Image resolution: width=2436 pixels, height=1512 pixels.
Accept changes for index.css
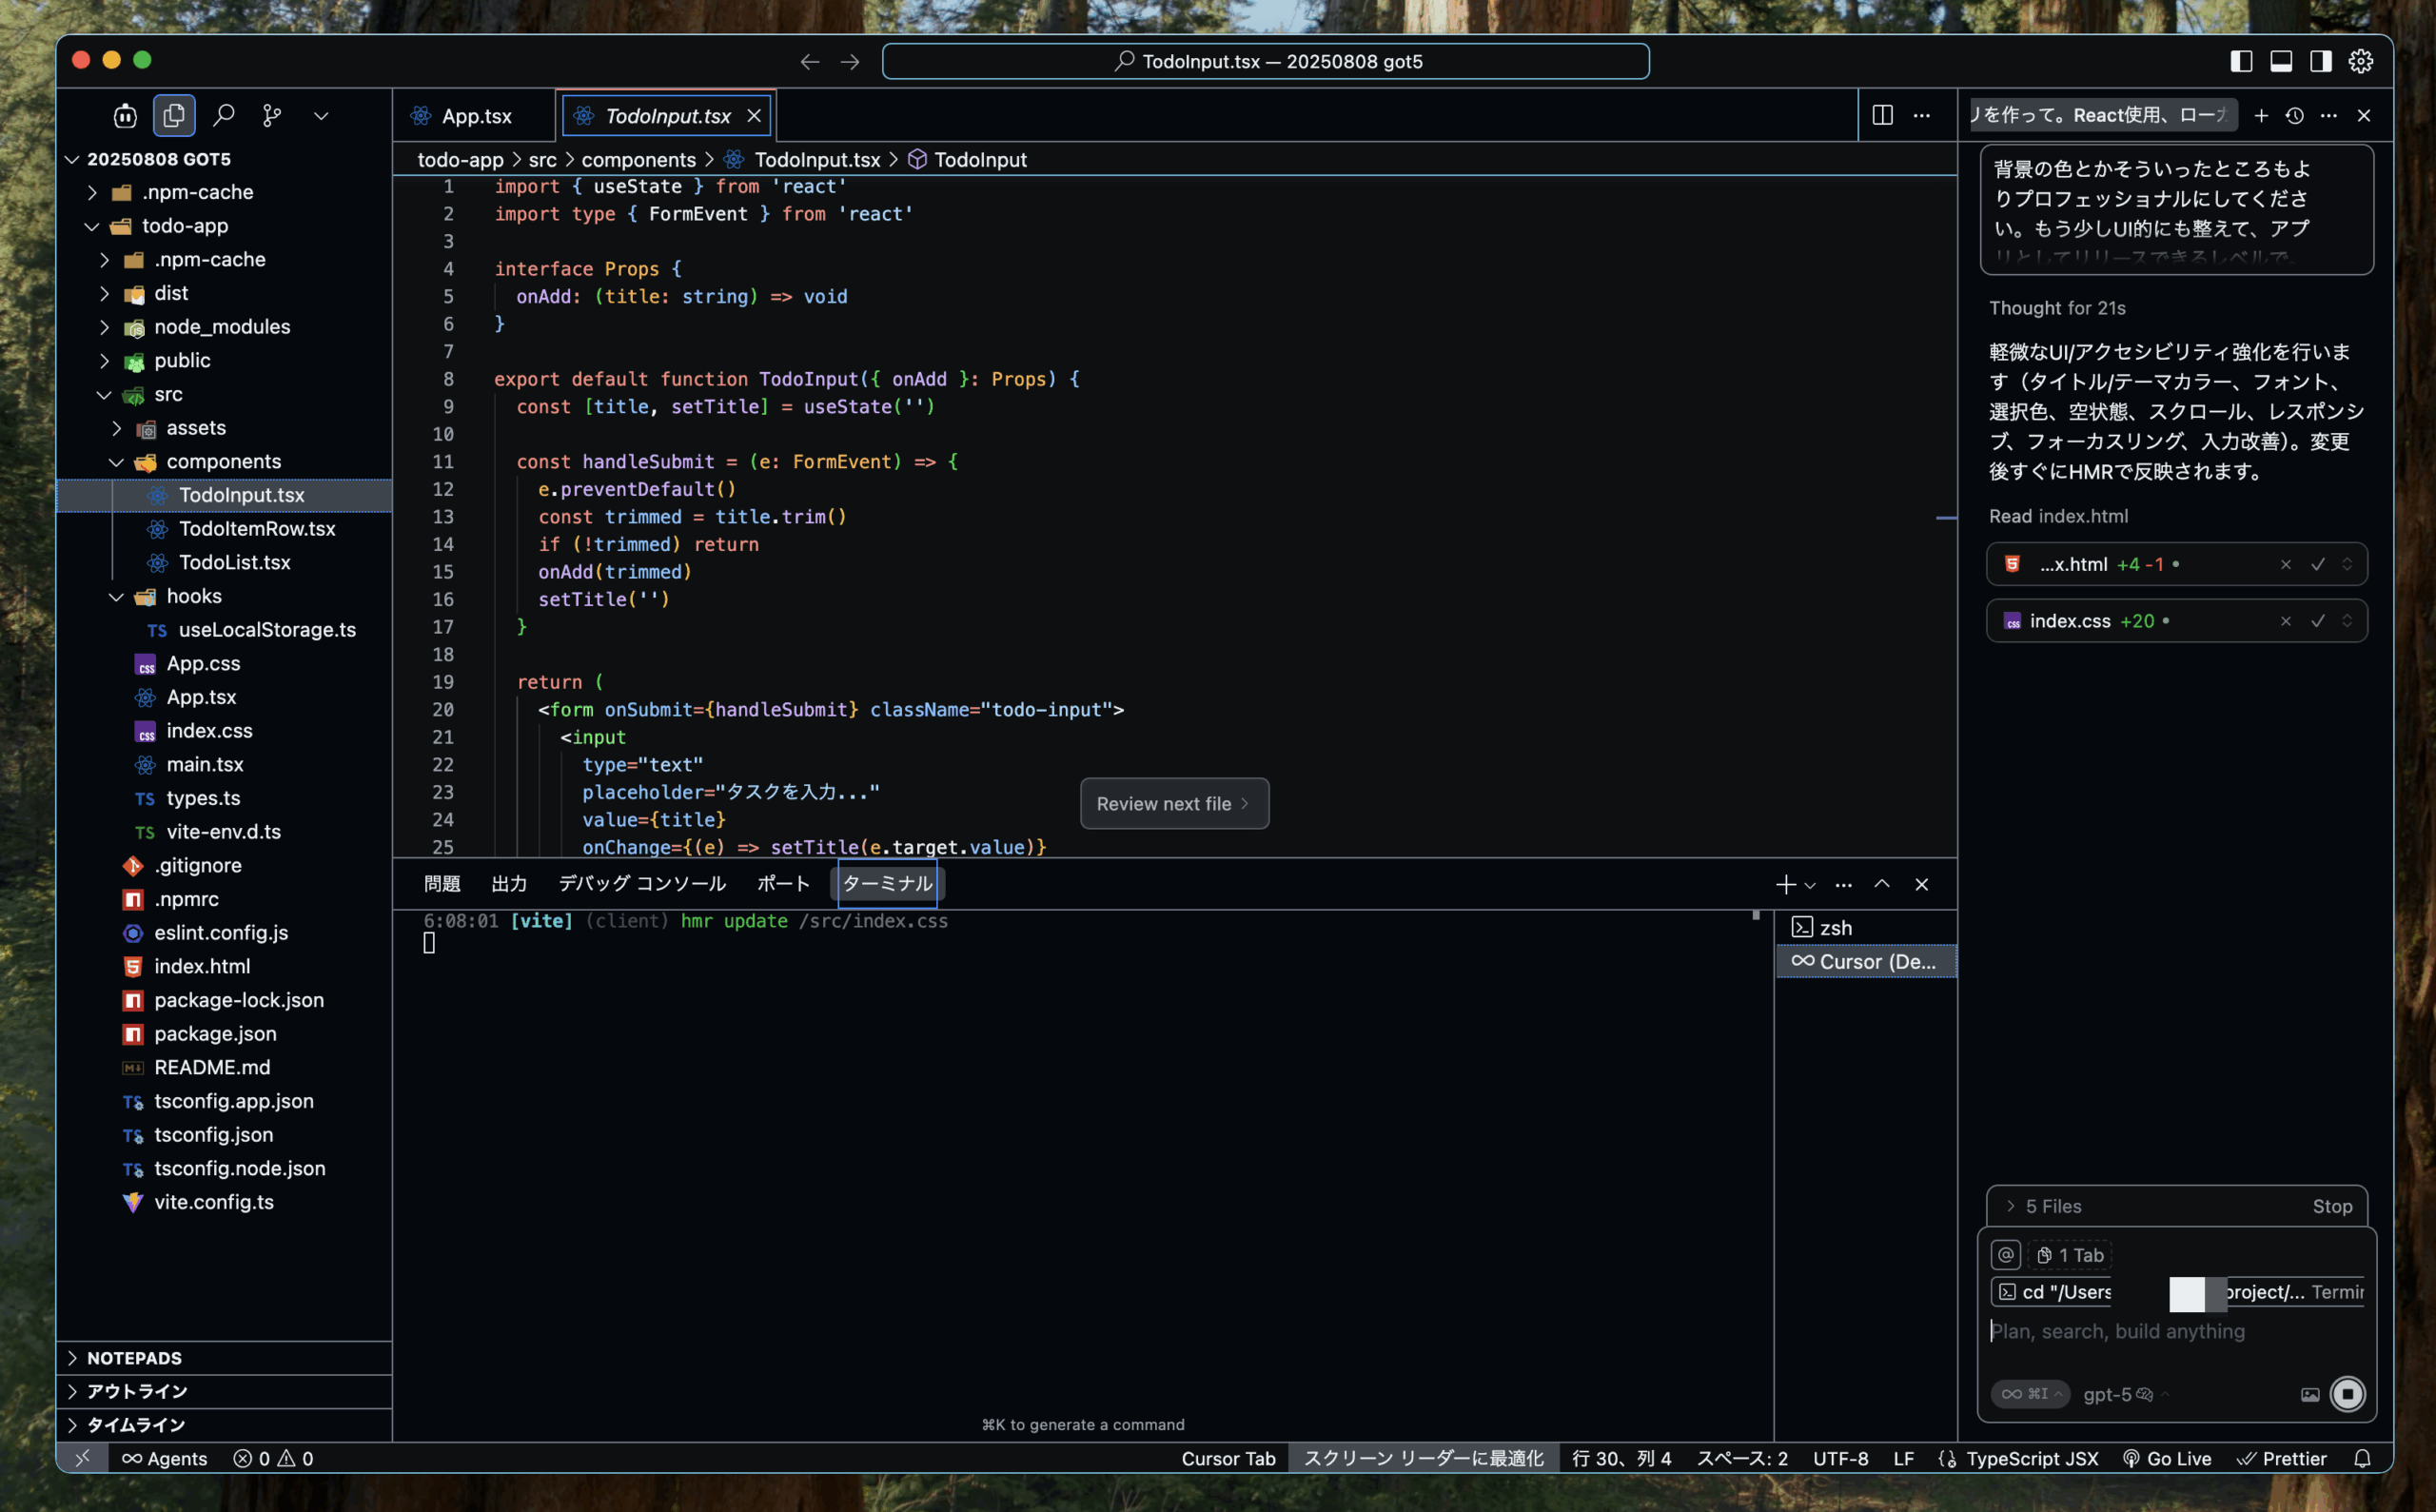click(2317, 621)
